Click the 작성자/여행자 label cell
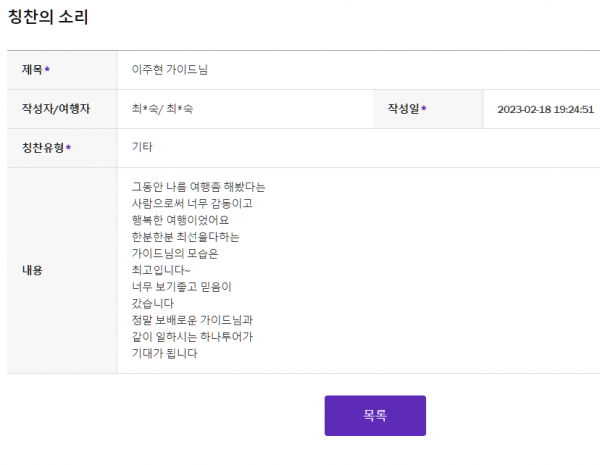Viewport: 600px width, 465px height. click(62, 109)
